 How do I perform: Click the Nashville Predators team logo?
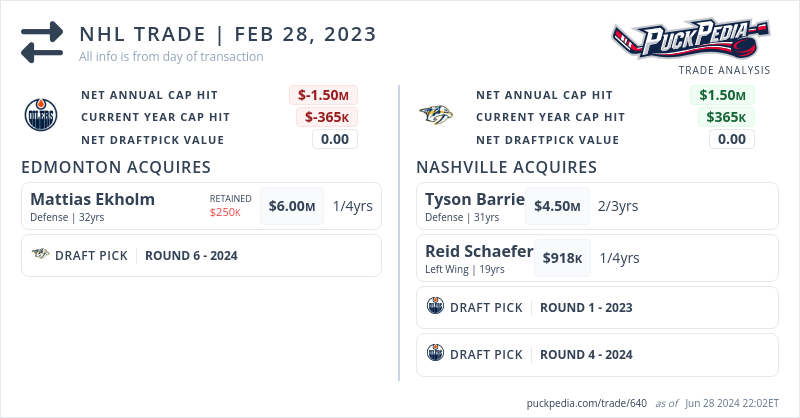click(x=436, y=116)
